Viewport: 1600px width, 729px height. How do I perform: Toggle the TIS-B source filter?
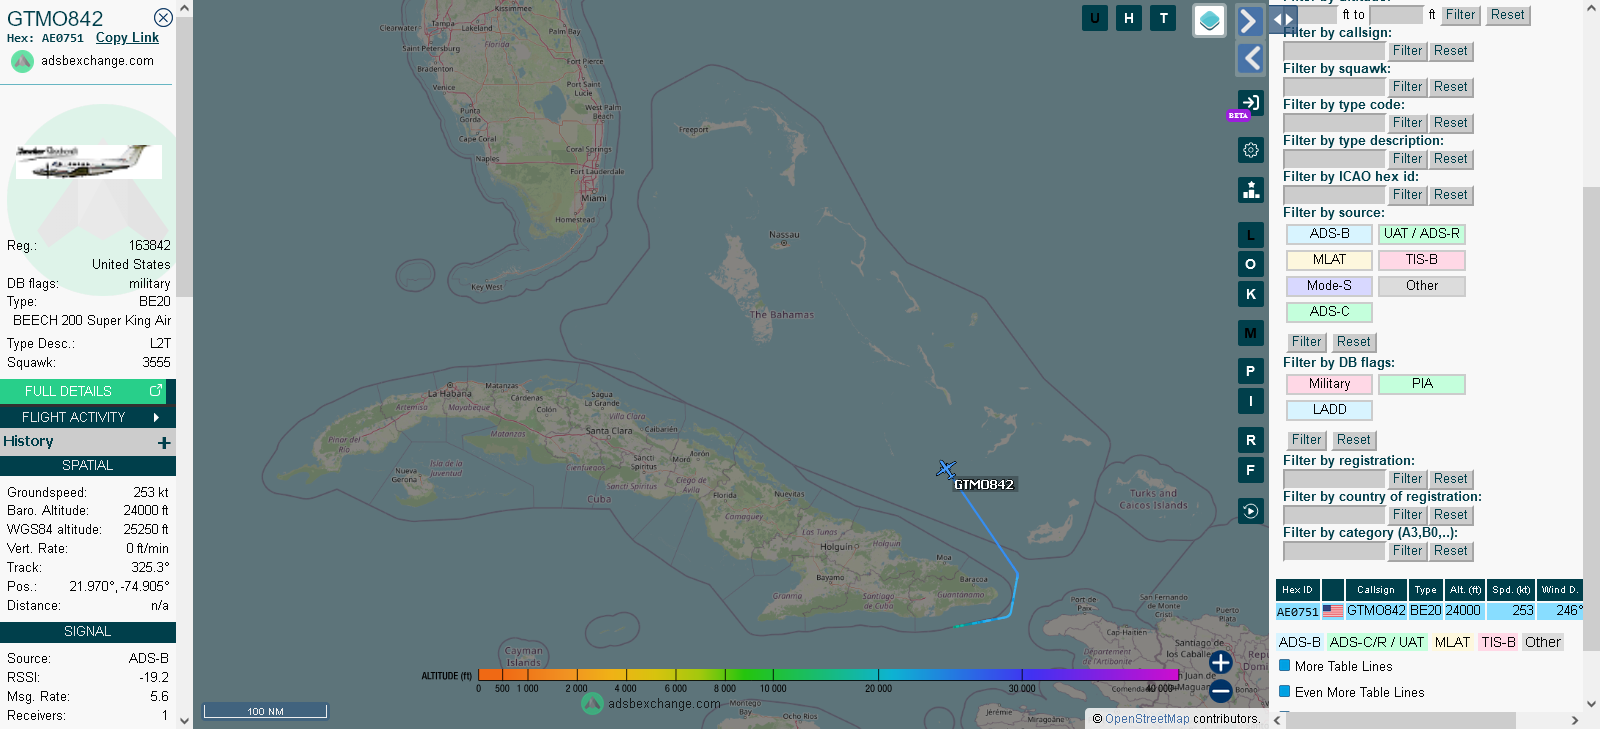(x=1421, y=260)
